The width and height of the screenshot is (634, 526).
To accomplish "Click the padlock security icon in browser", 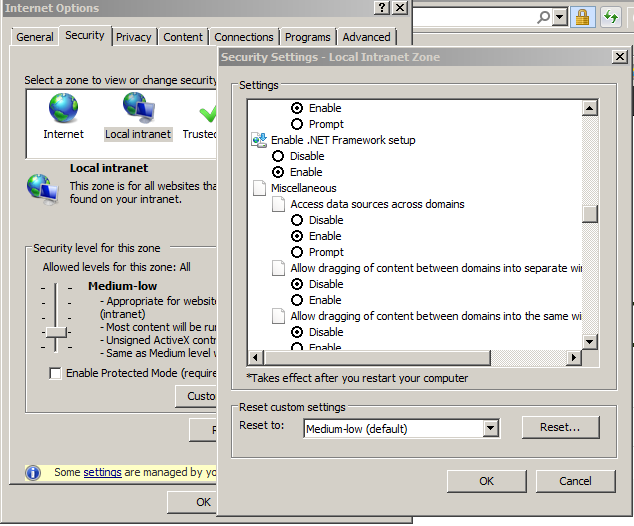I will point(583,17).
